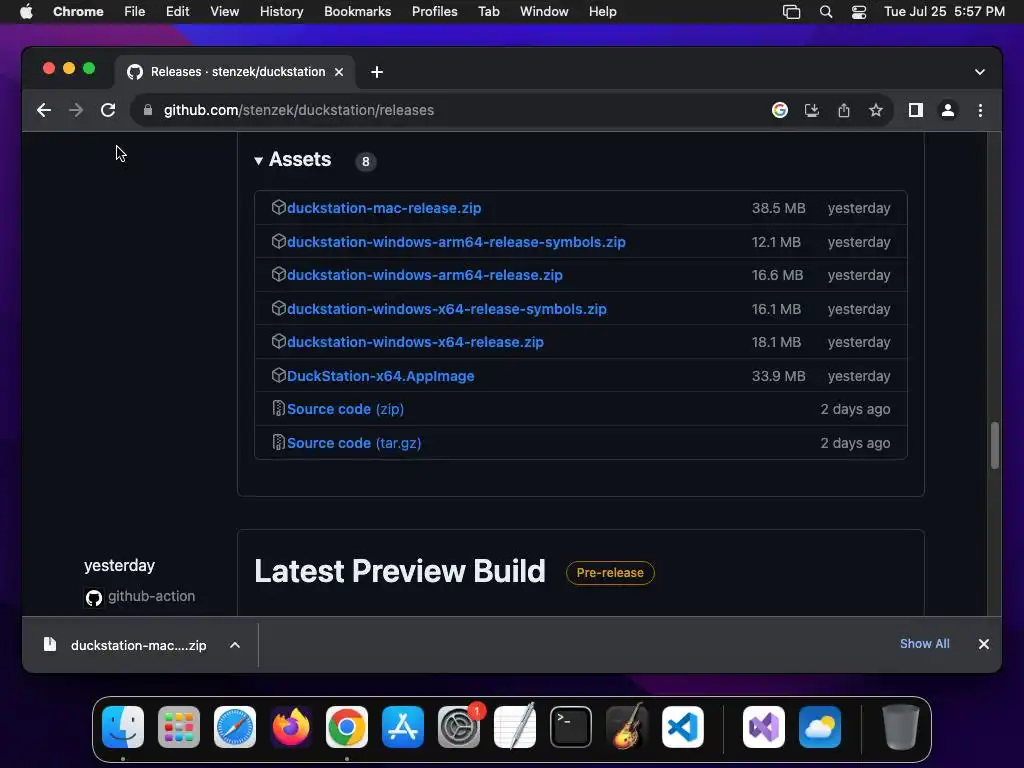Click the Share icon in address bar
Viewport: 1024px width, 768px height.
844,110
